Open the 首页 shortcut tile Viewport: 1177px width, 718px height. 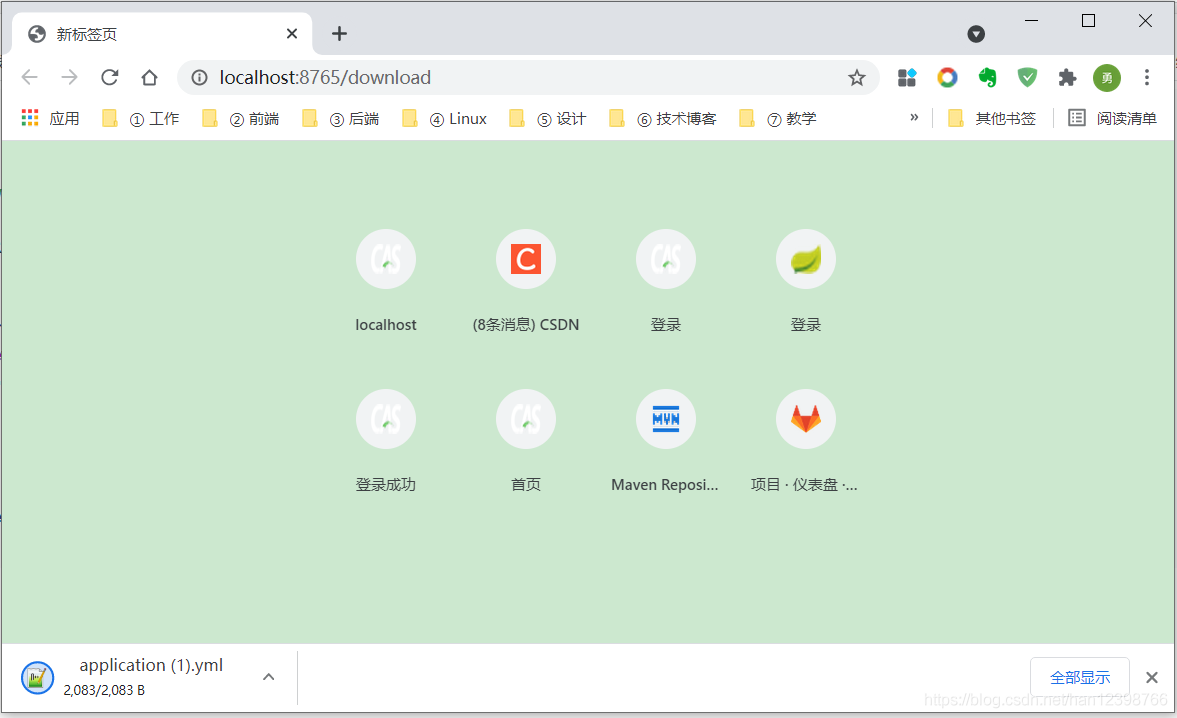pyautogui.click(x=525, y=440)
